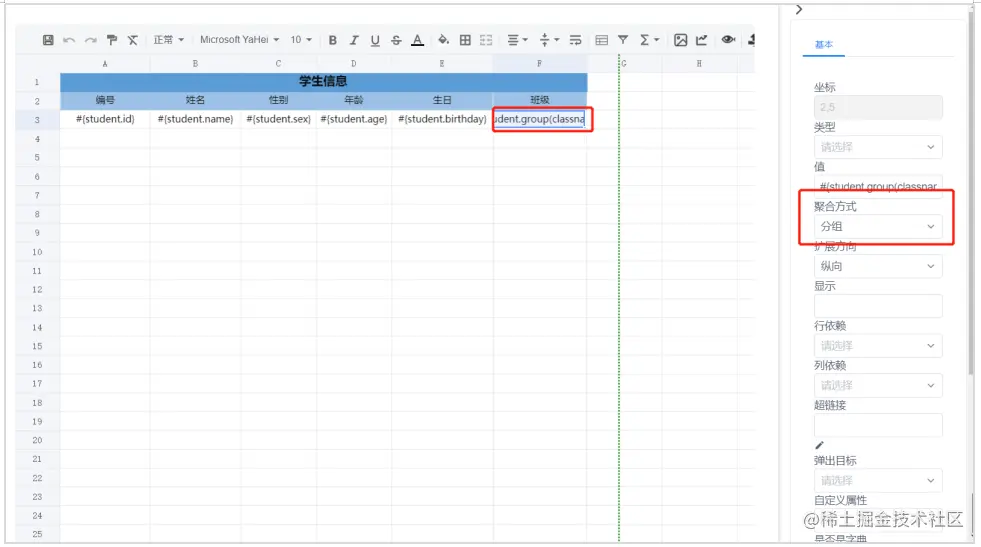Toggle text wrapping
The height and width of the screenshot is (547, 981).
(x=576, y=40)
